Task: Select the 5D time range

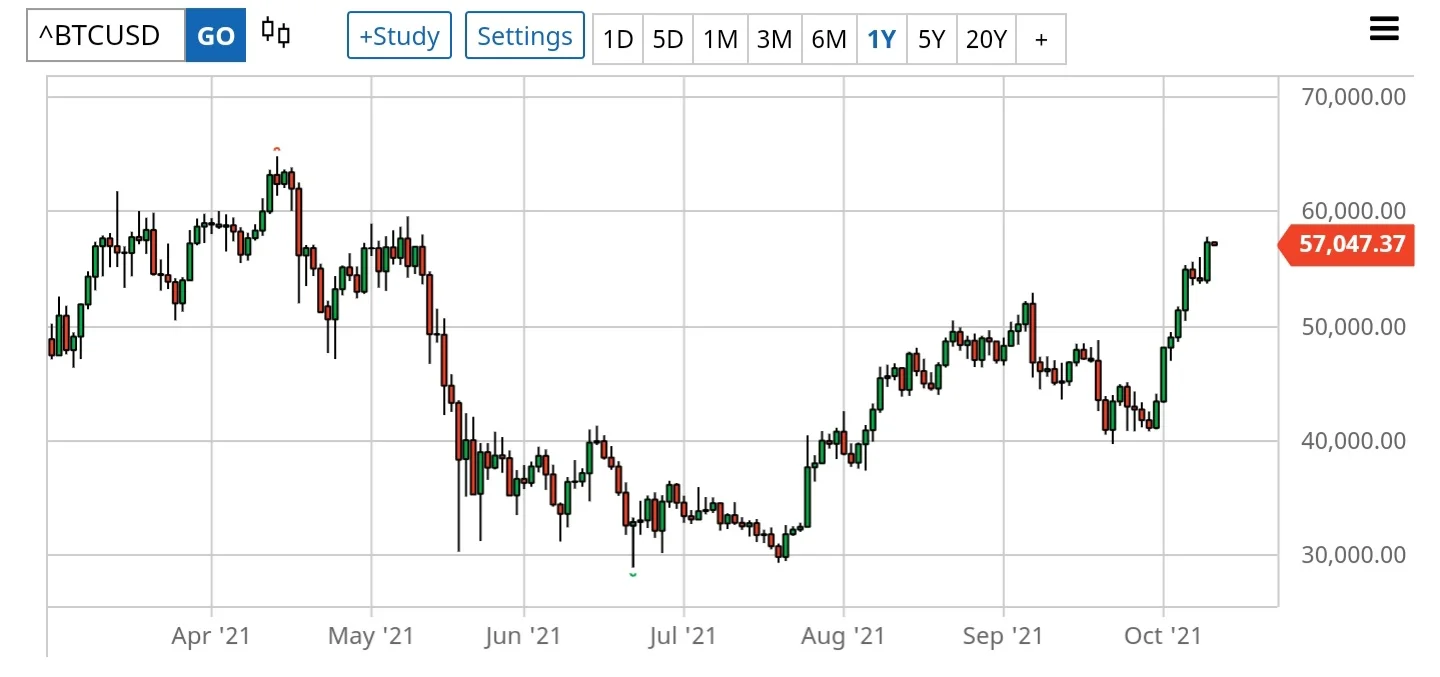Action: coord(668,39)
